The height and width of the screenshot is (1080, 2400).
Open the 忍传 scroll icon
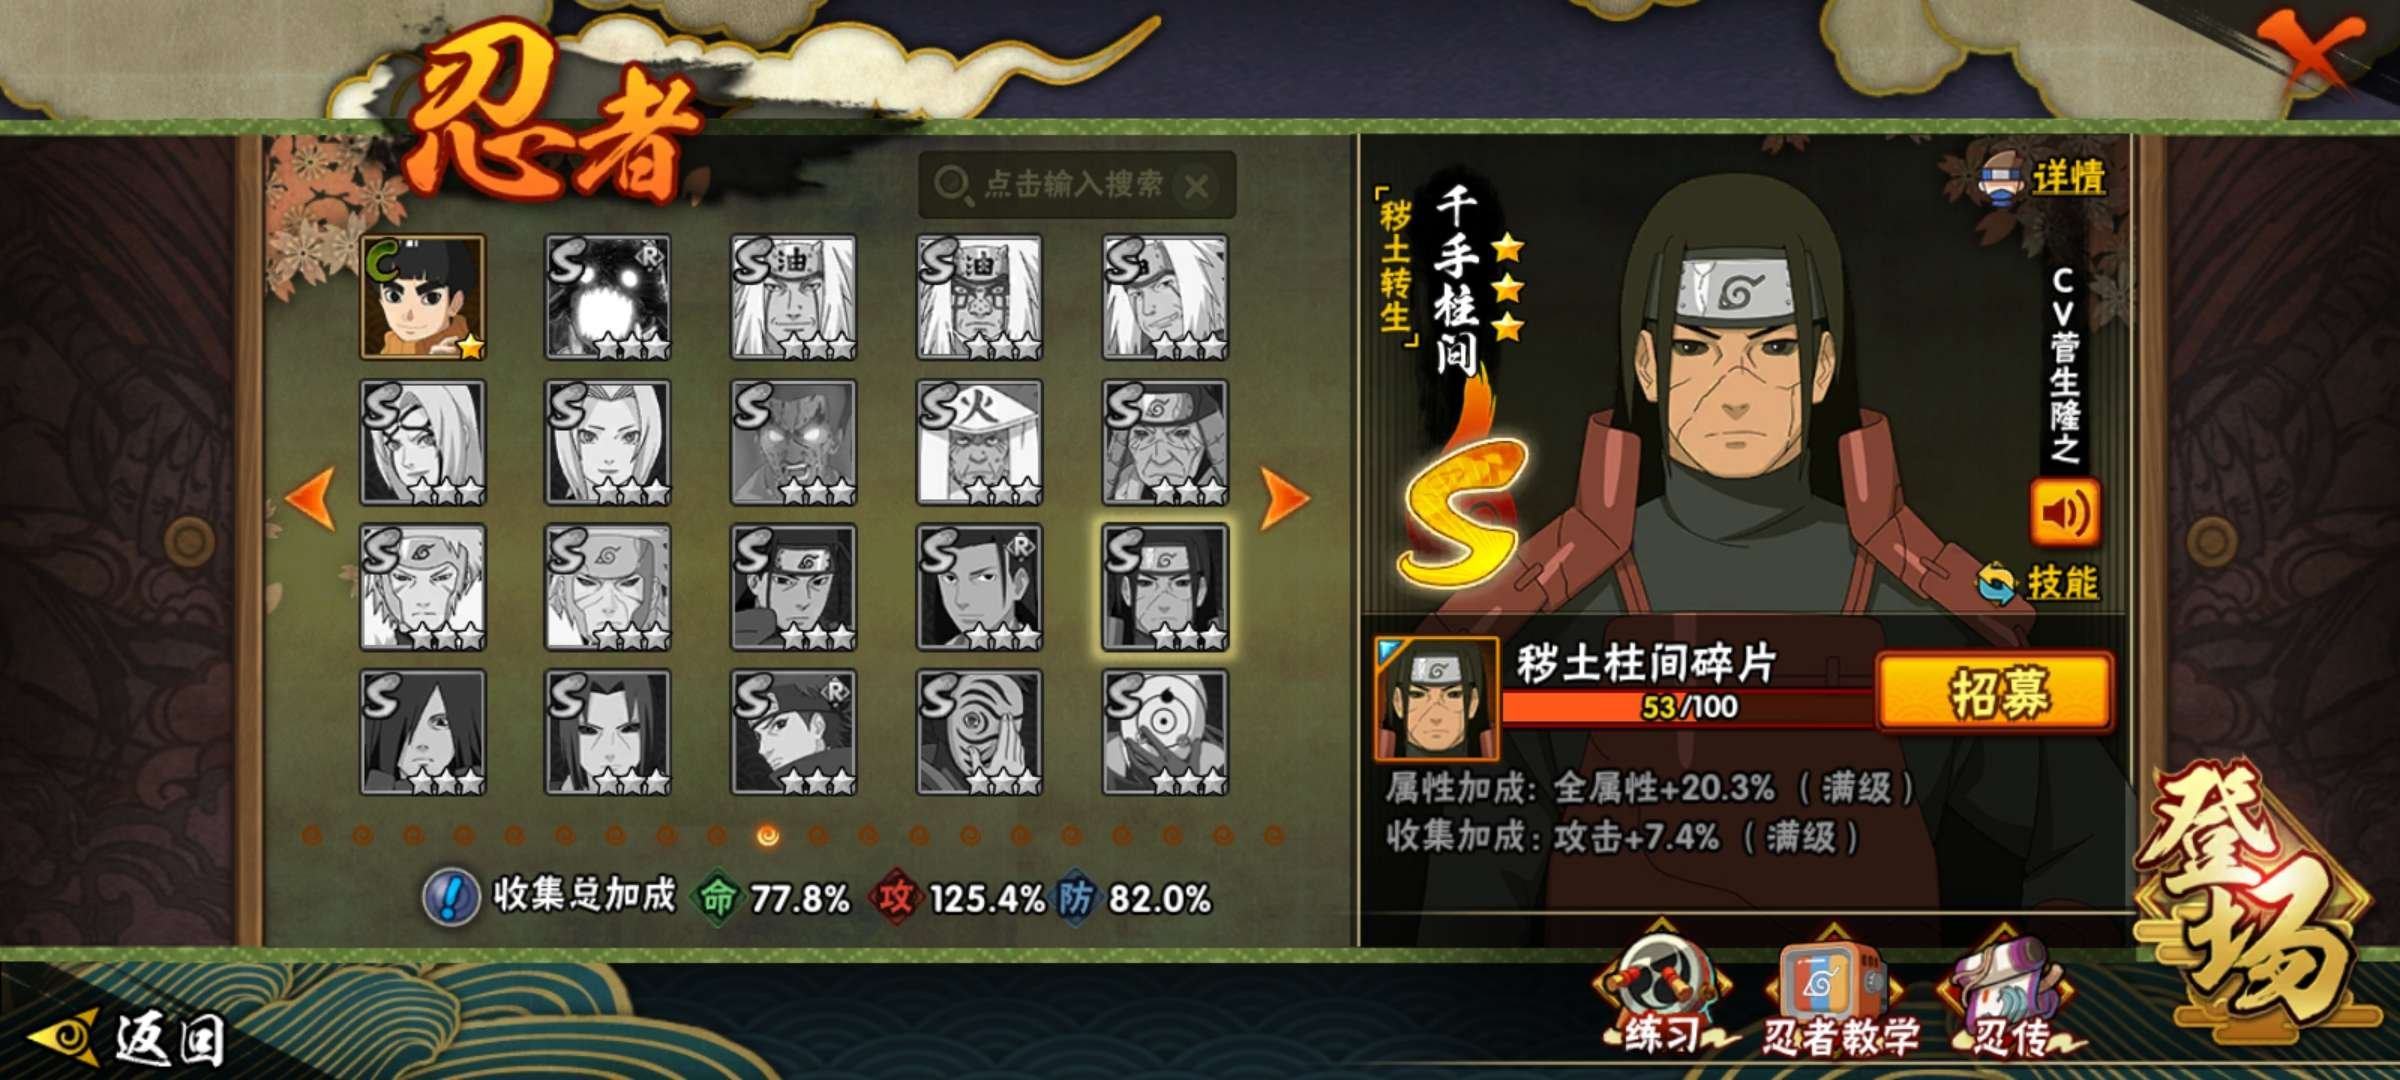pos(2012,1000)
